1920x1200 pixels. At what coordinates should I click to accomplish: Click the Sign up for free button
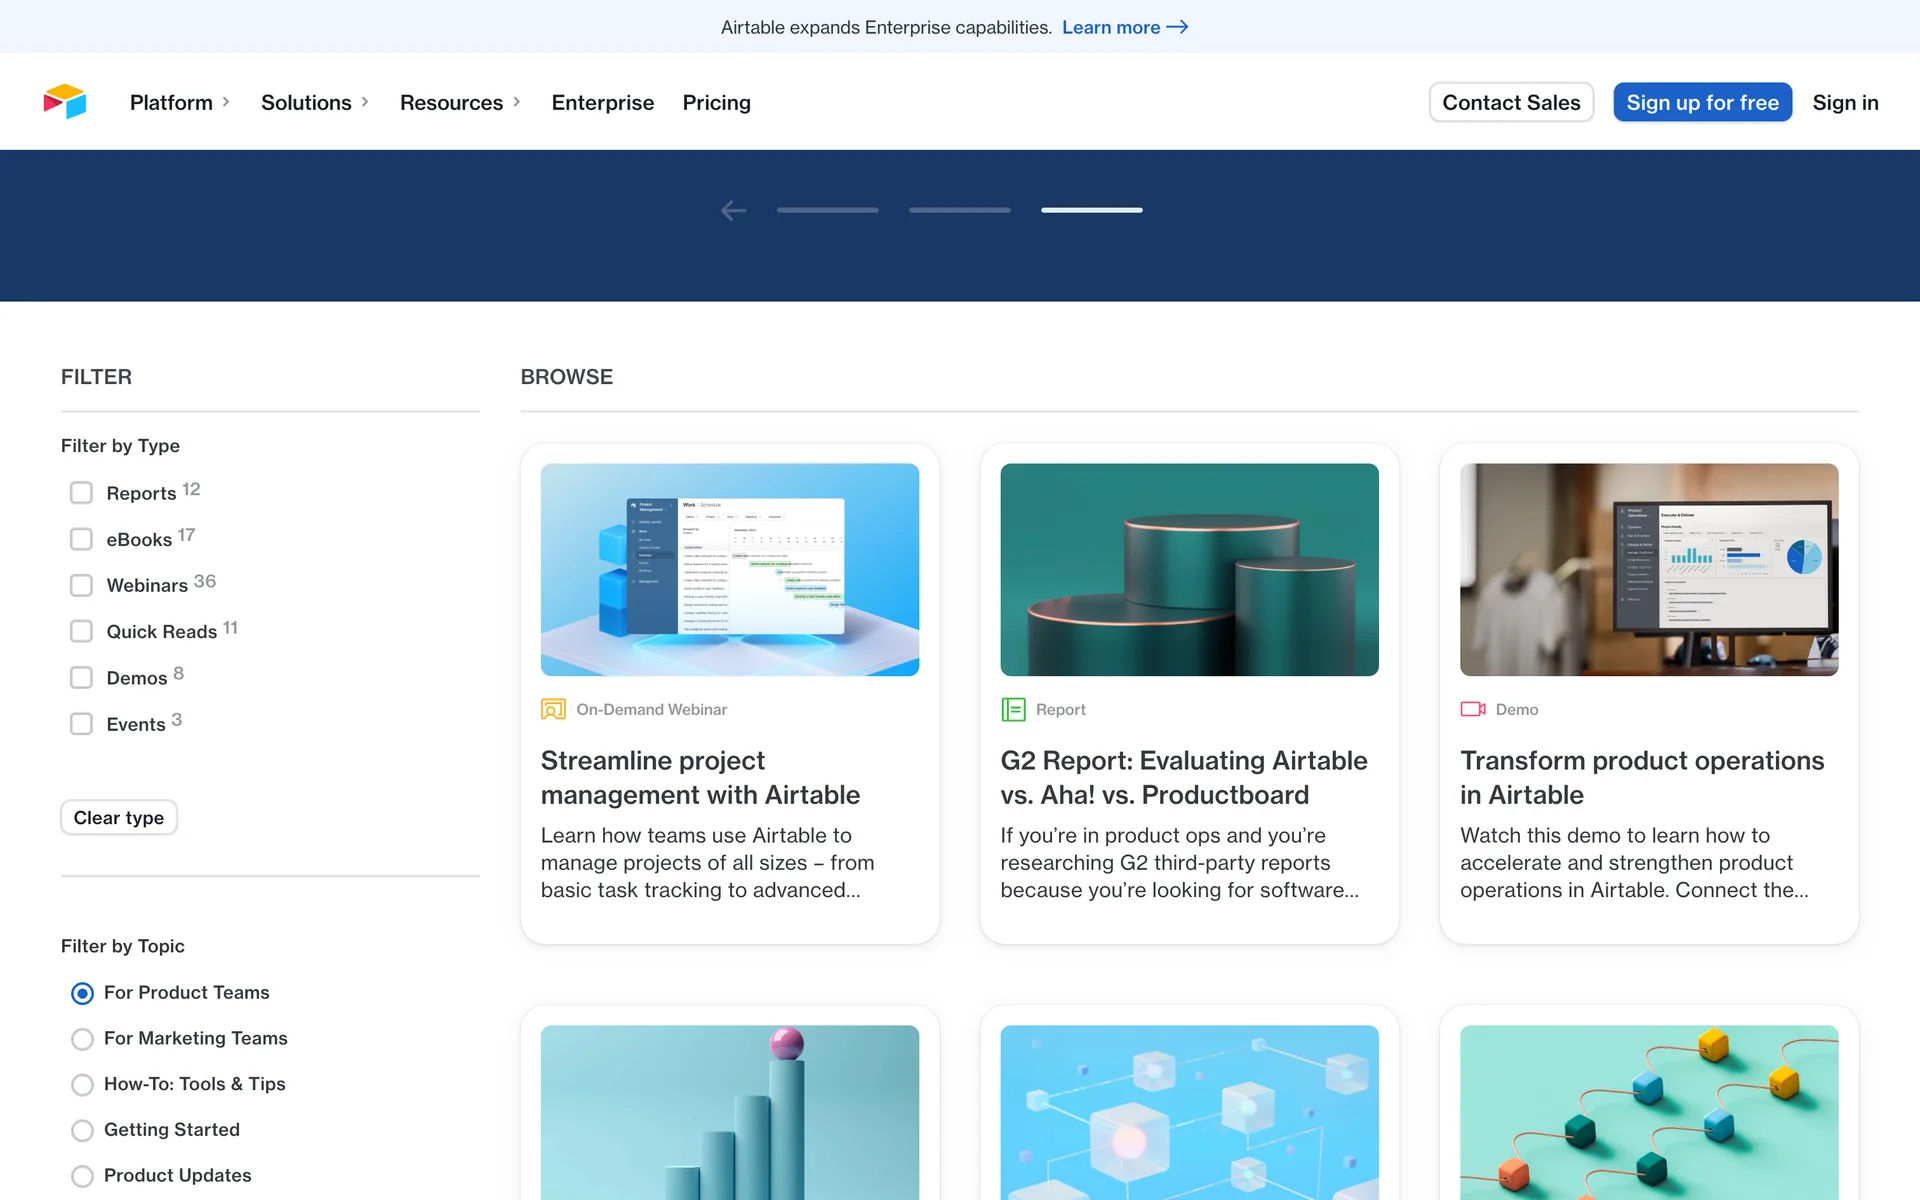pos(1702,102)
